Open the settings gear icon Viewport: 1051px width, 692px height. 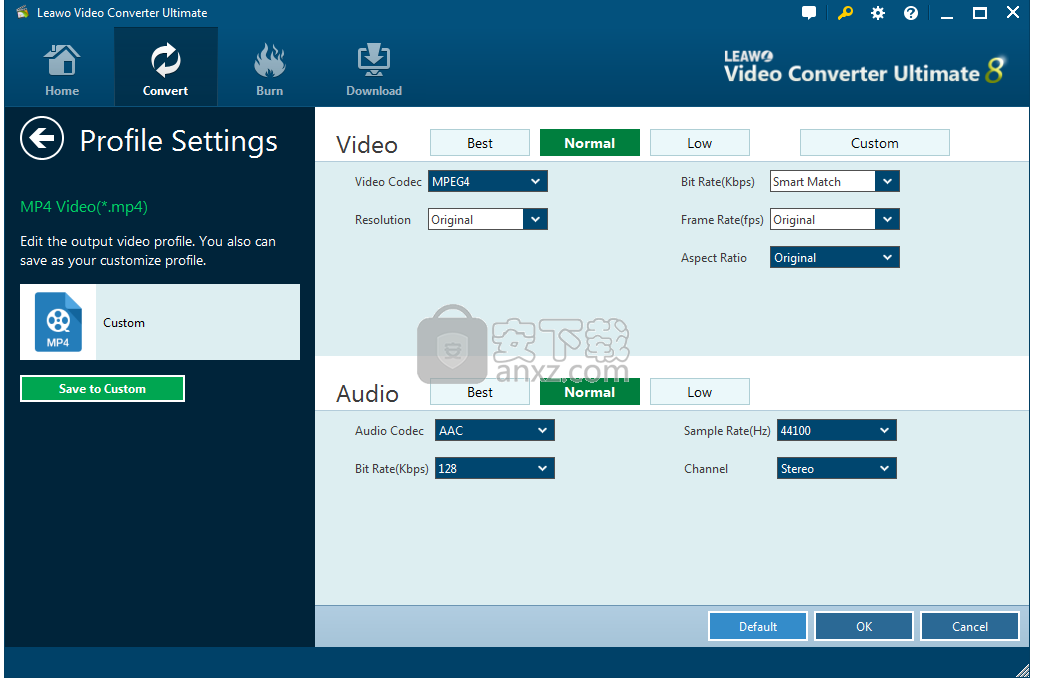coord(877,13)
